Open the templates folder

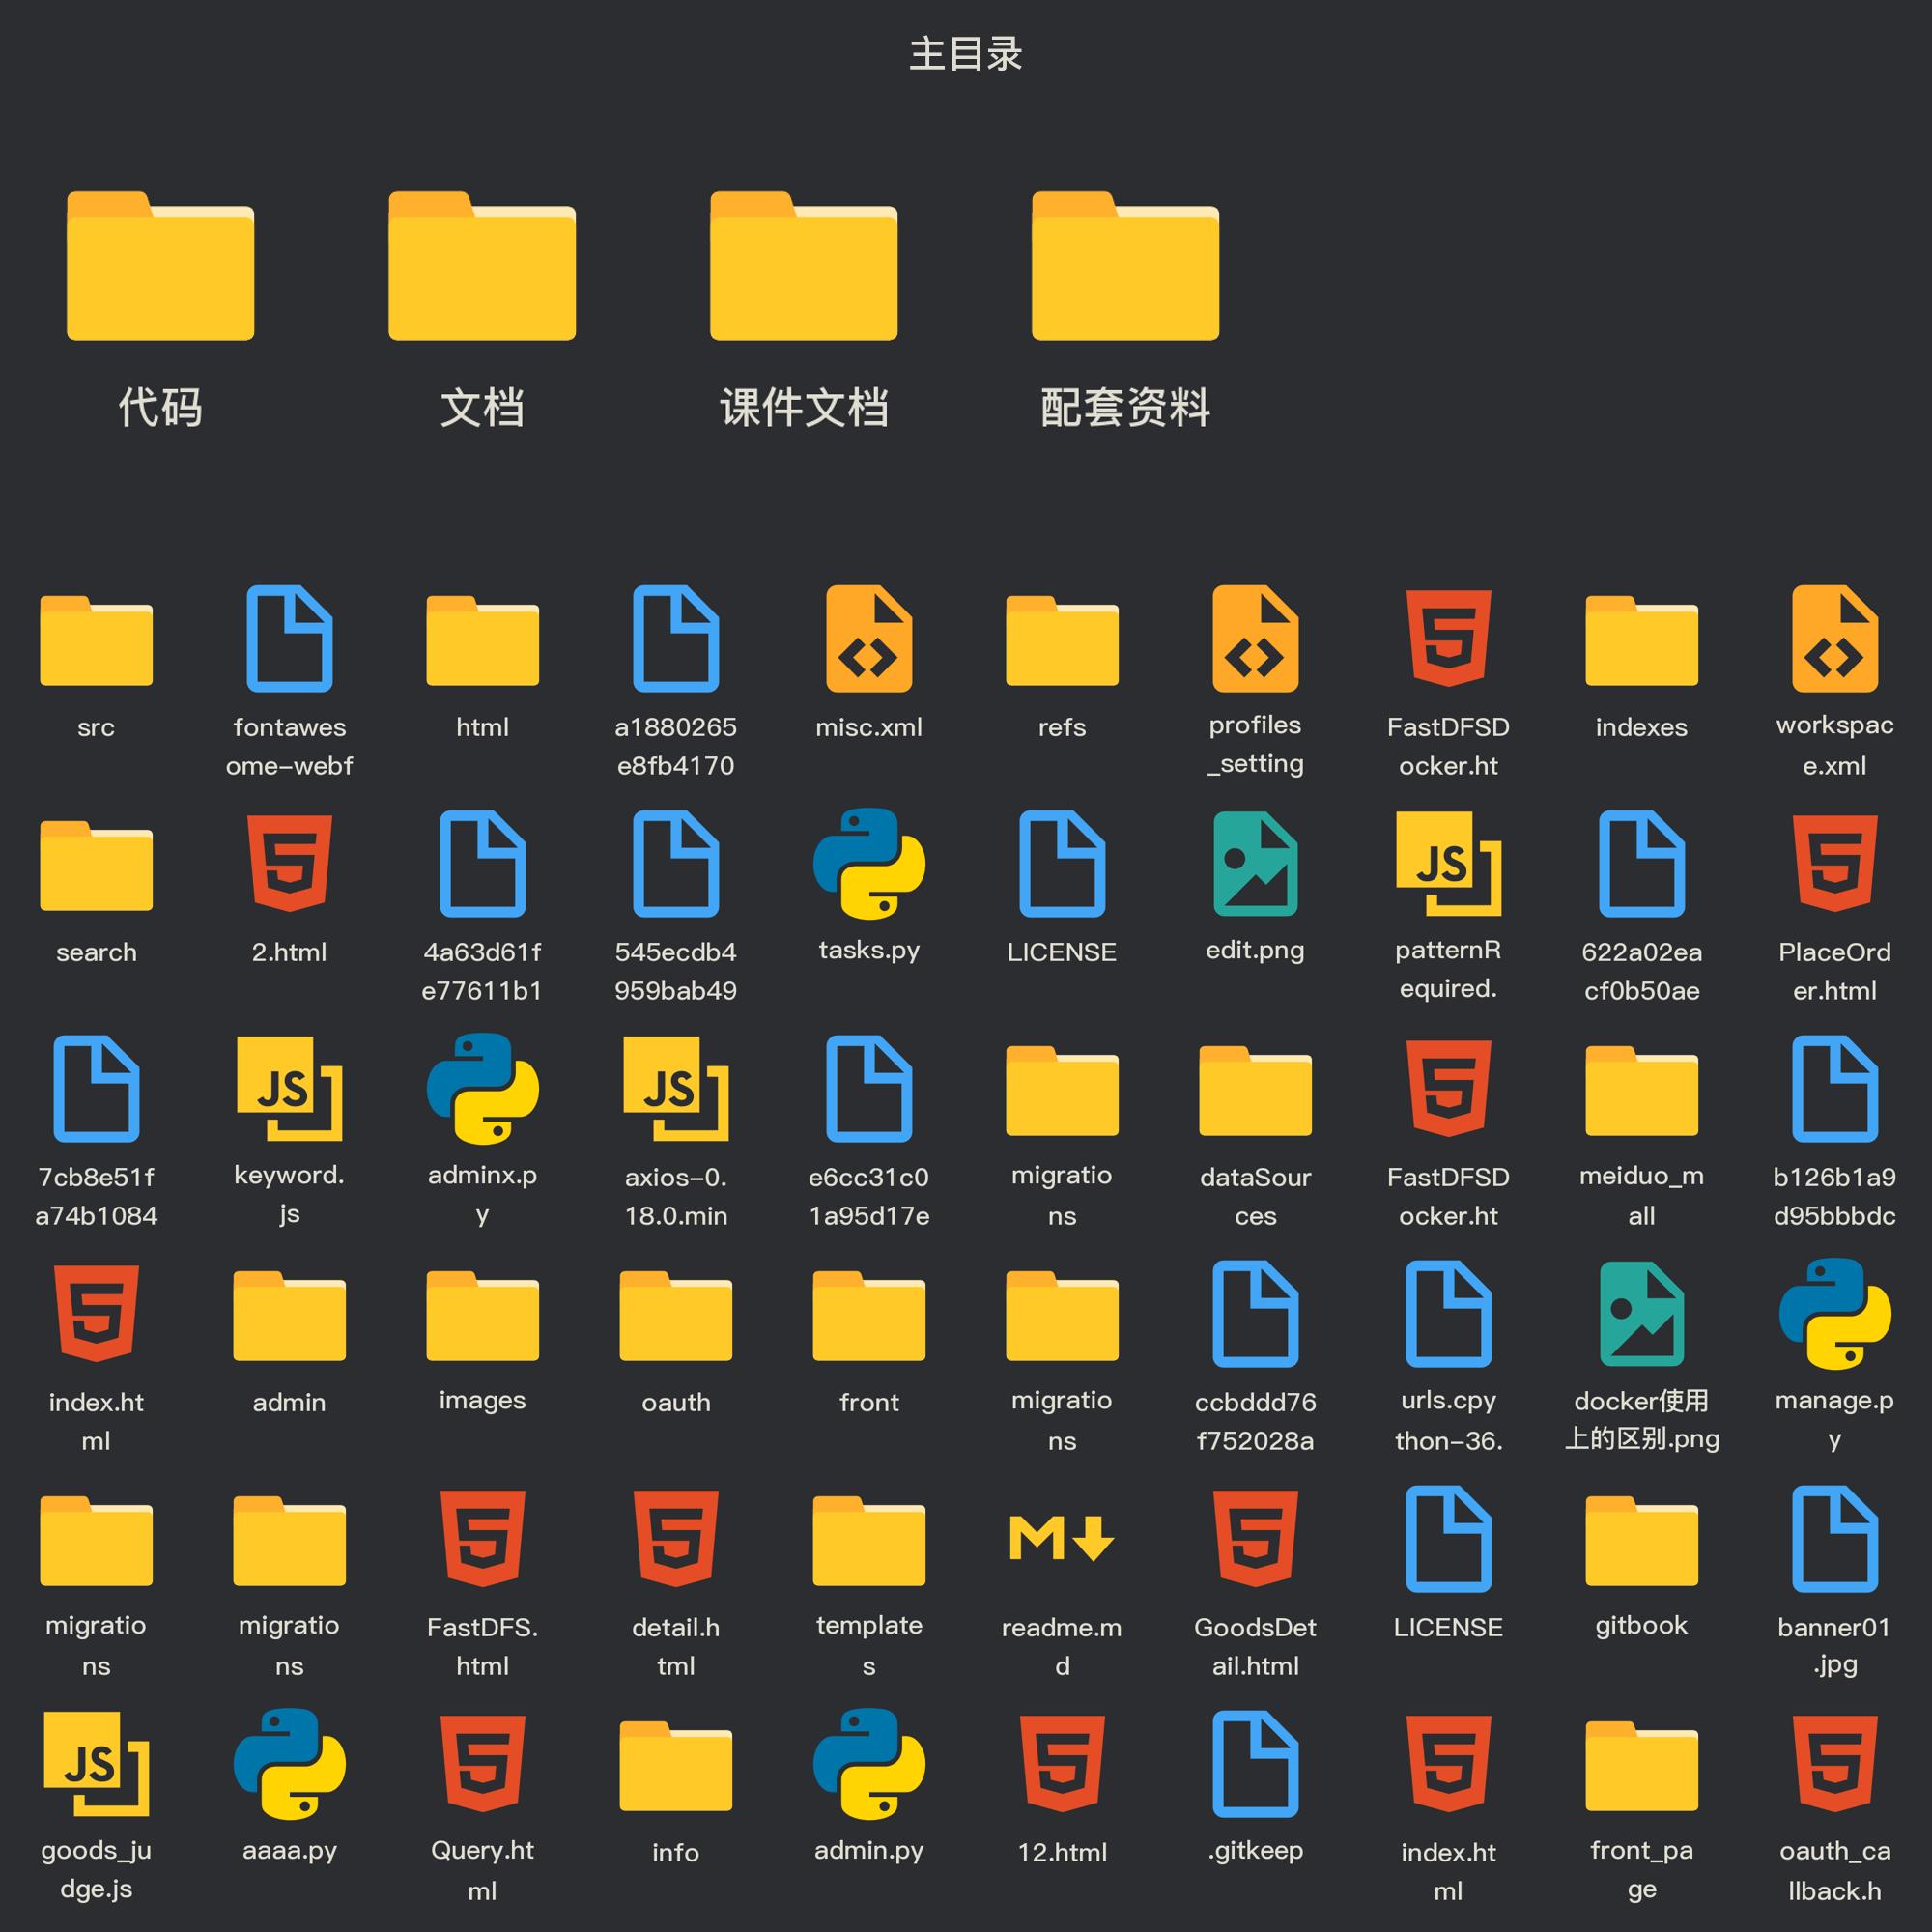(869, 1540)
